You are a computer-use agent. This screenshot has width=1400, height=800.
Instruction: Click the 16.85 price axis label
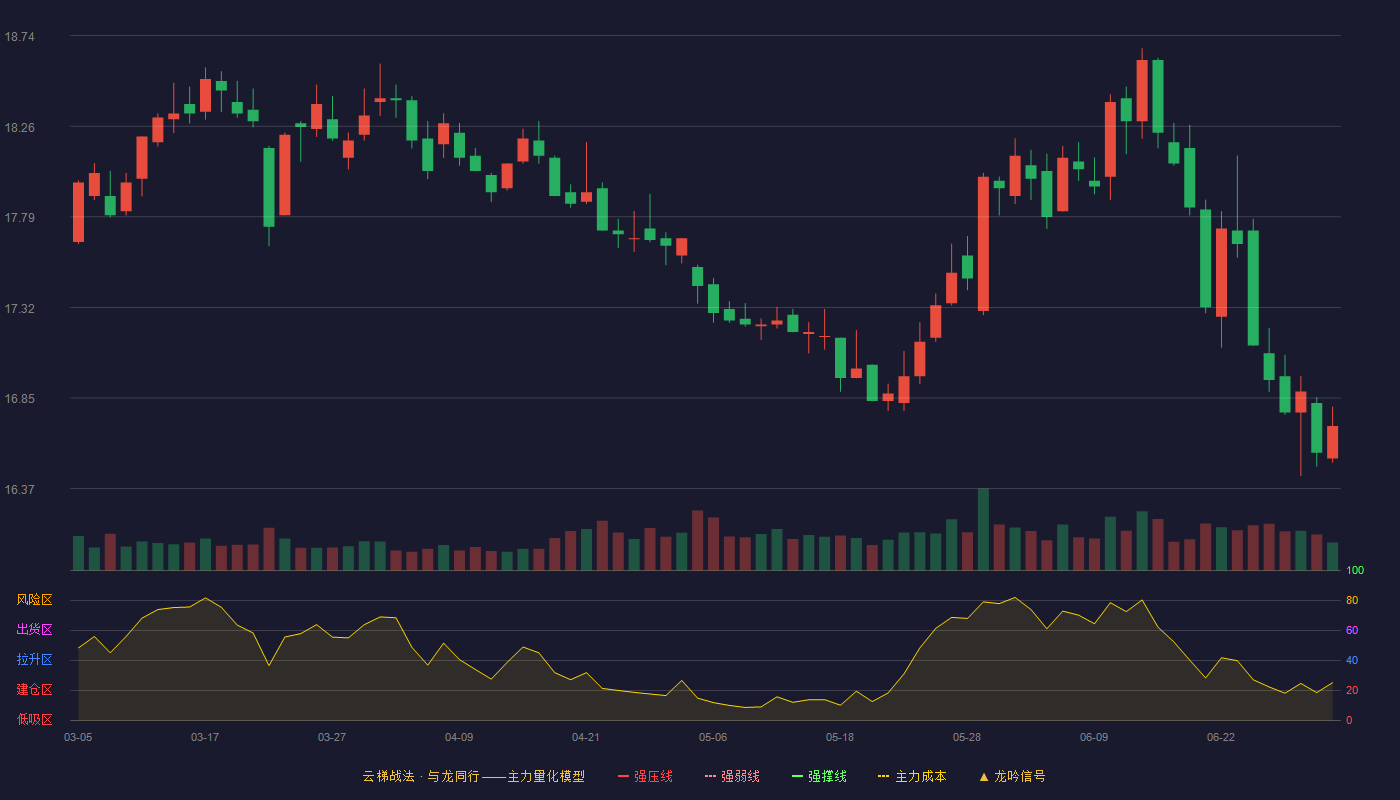(x=20, y=399)
